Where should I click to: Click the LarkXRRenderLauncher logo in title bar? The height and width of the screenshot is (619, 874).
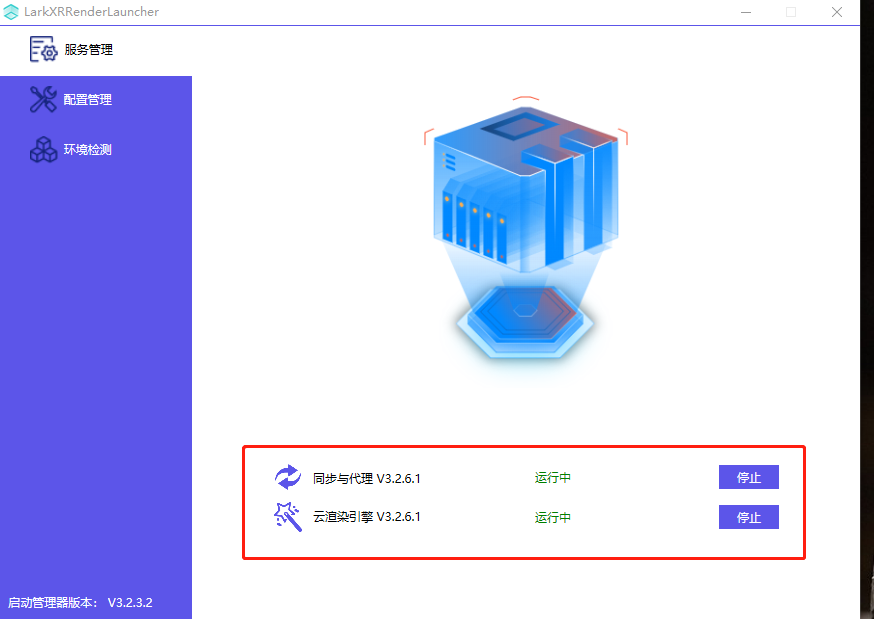tap(11, 12)
